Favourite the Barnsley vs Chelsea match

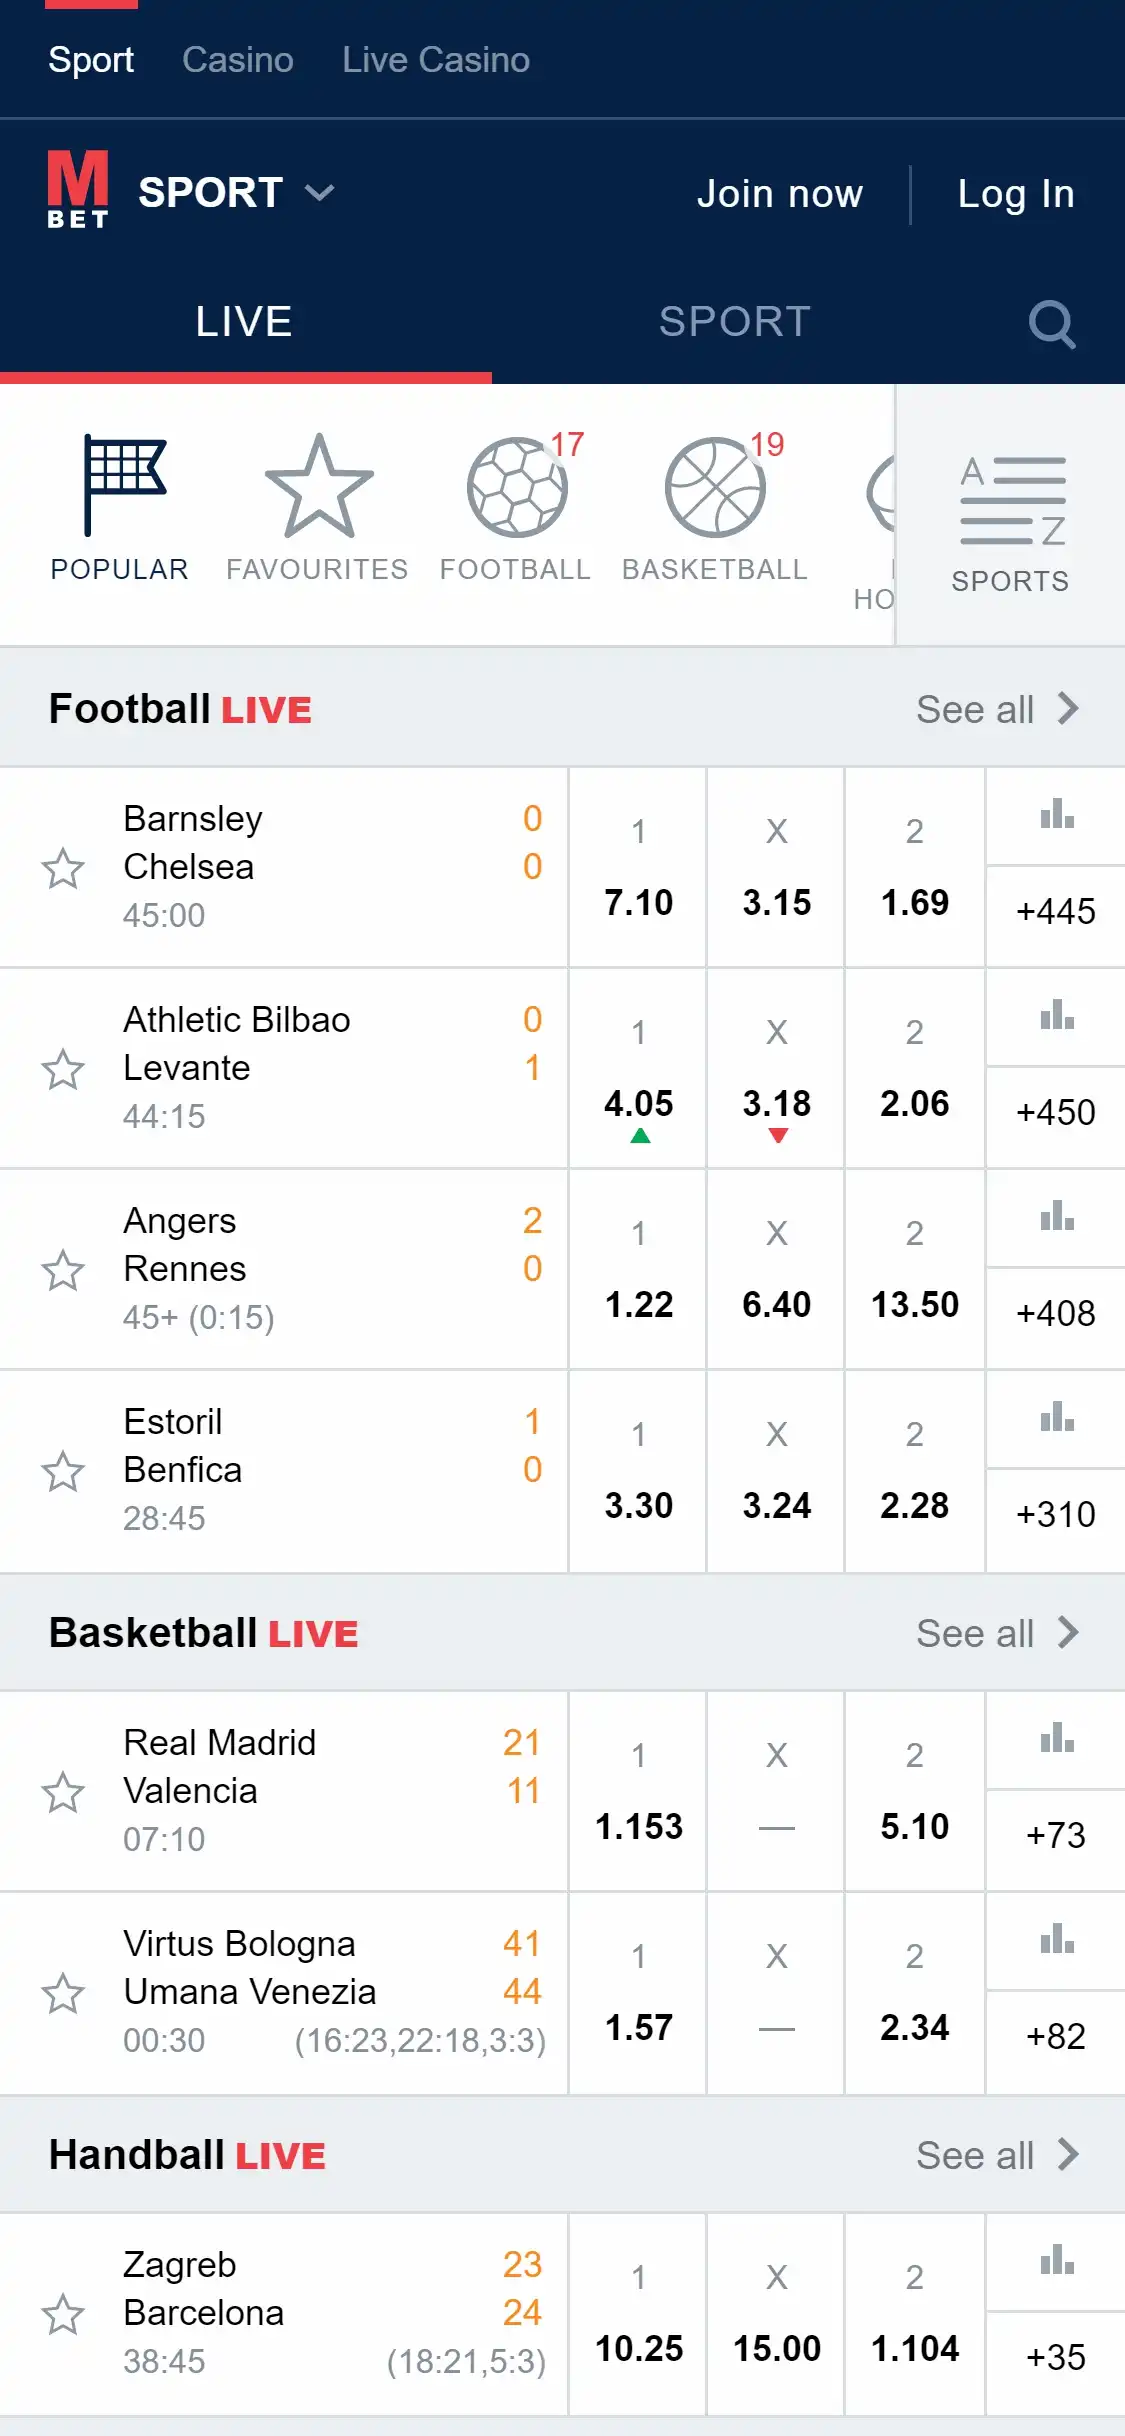point(63,868)
